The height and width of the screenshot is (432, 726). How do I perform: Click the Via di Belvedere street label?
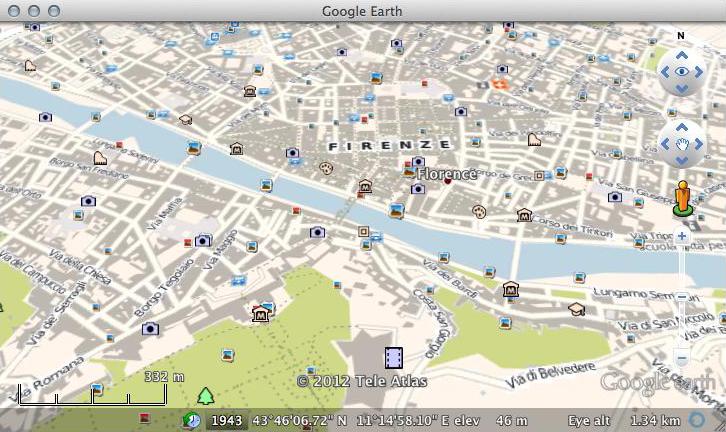pos(550,375)
